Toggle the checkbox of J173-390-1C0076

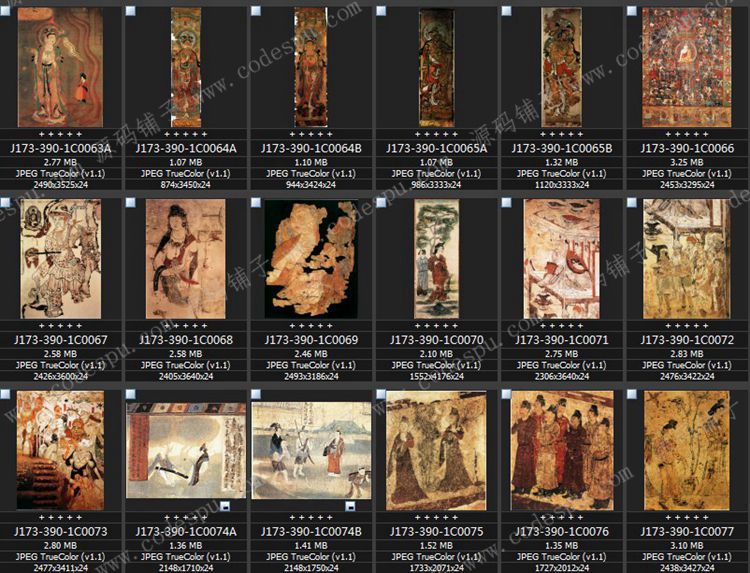point(506,394)
